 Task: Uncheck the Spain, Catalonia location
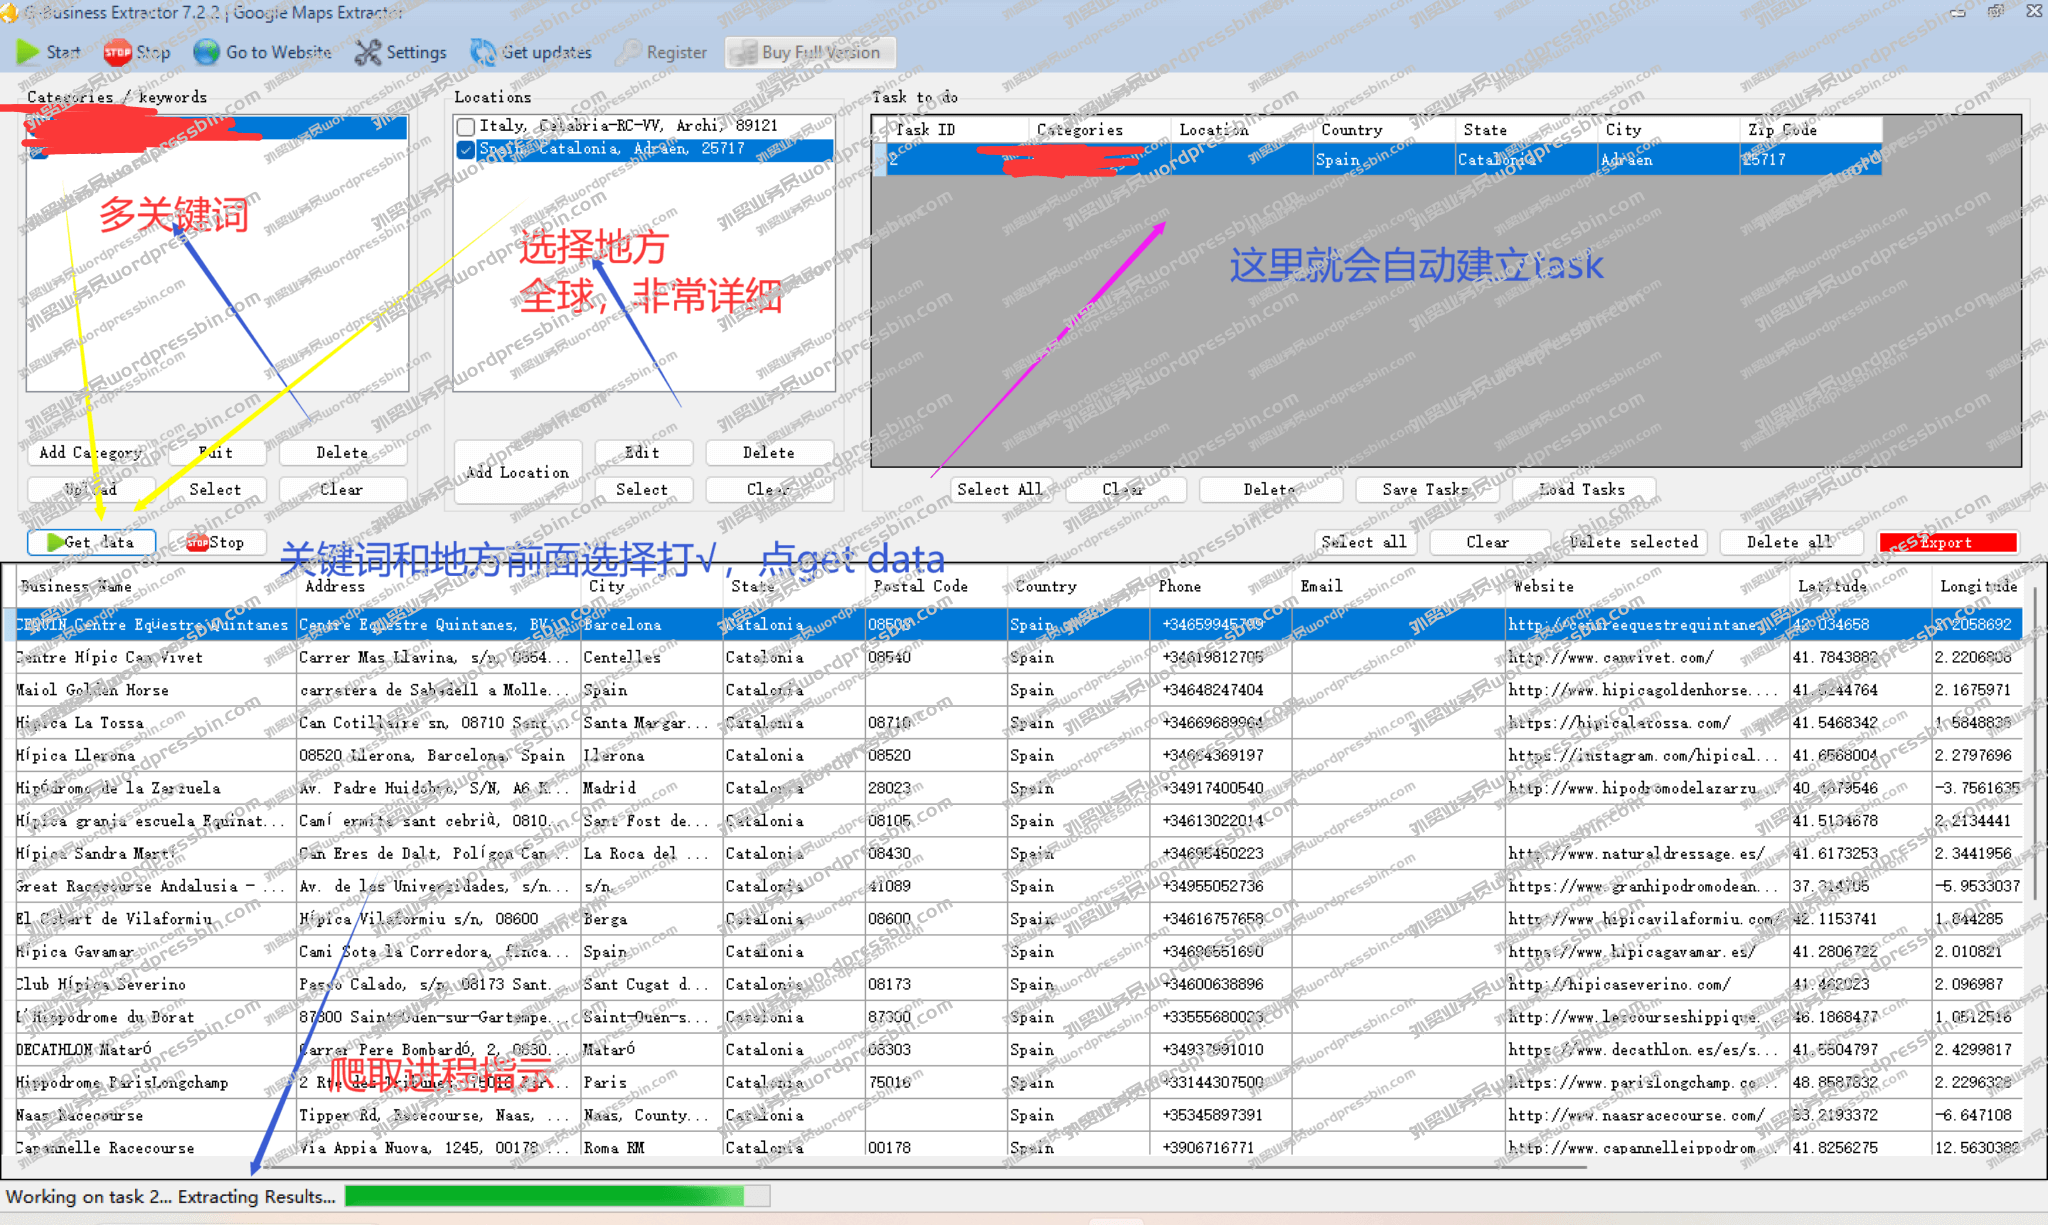[x=466, y=150]
